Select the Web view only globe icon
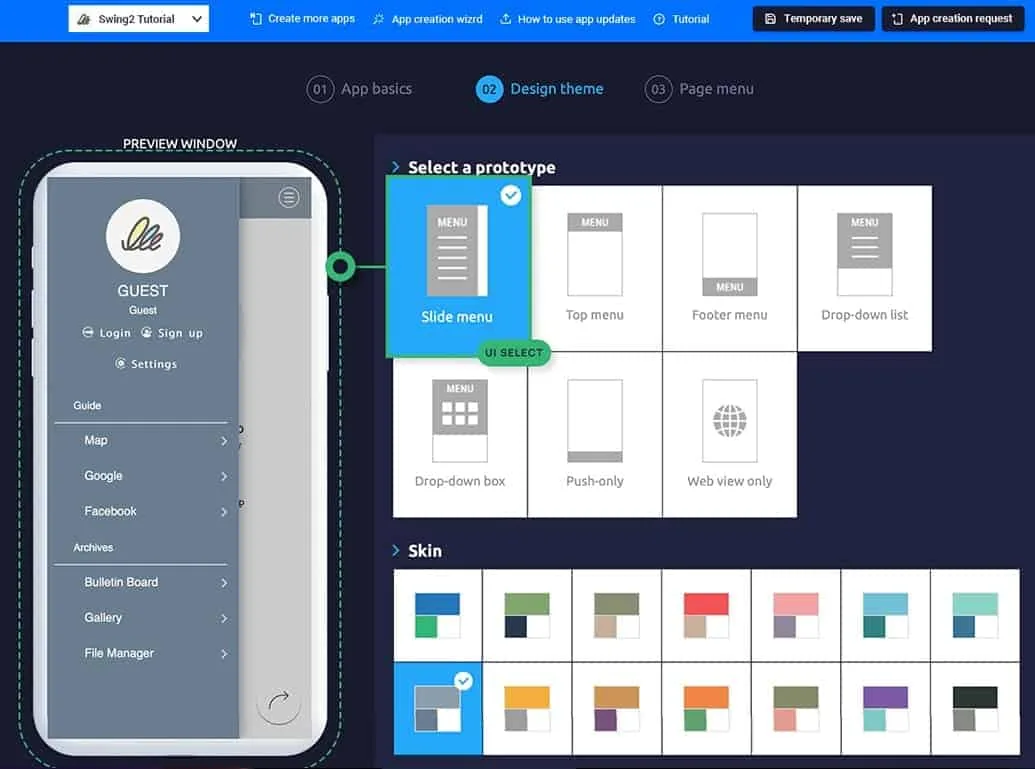This screenshot has width=1035, height=769. 729,420
